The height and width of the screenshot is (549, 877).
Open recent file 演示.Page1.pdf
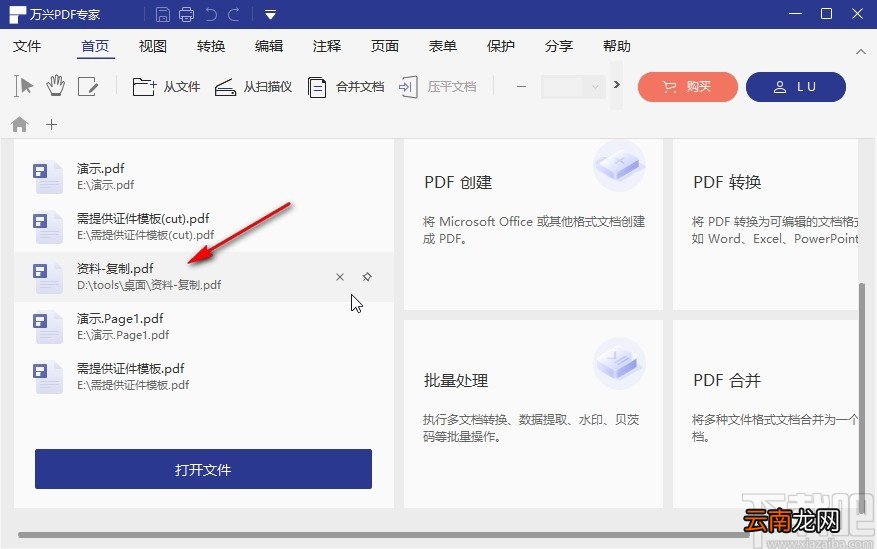click(x=204, y=326)
